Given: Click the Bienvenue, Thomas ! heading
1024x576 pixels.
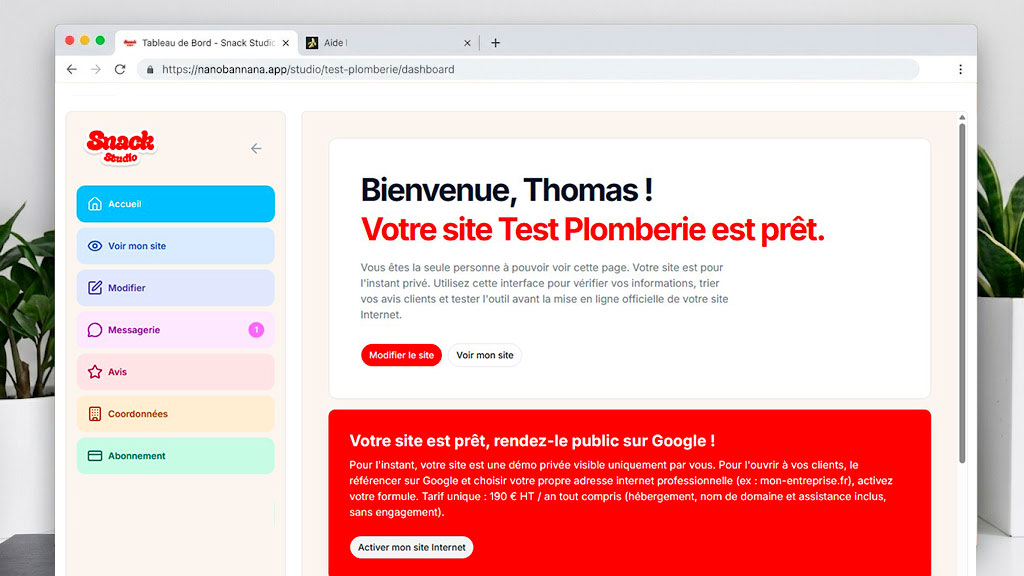Looking at the screenshot, I should (506, 190).
